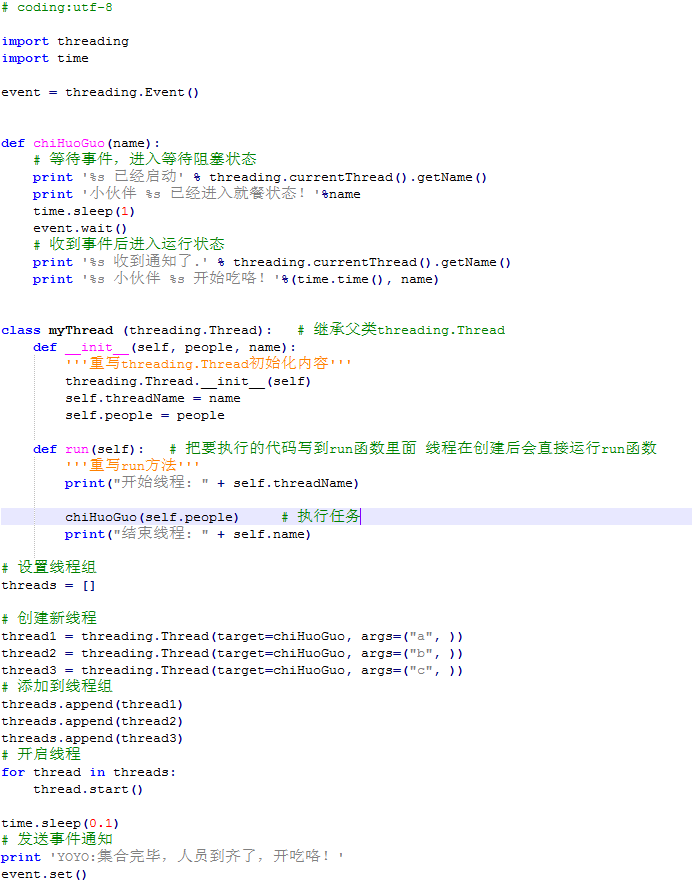The width and height of the screenshot is (692, 881).
Task: Click the "threads.append(thread2)" line
Action: pyautogui.click(x=92, y=721)
